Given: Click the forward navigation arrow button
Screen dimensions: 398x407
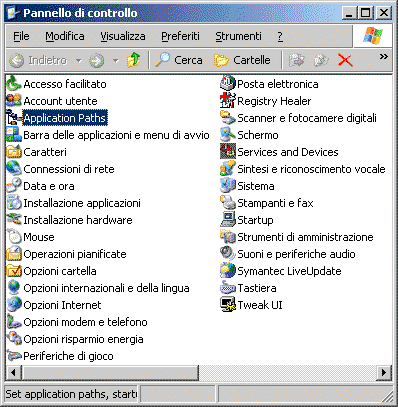Looking at the screenshot, I should pyautogui.click(x=97, y=61).
